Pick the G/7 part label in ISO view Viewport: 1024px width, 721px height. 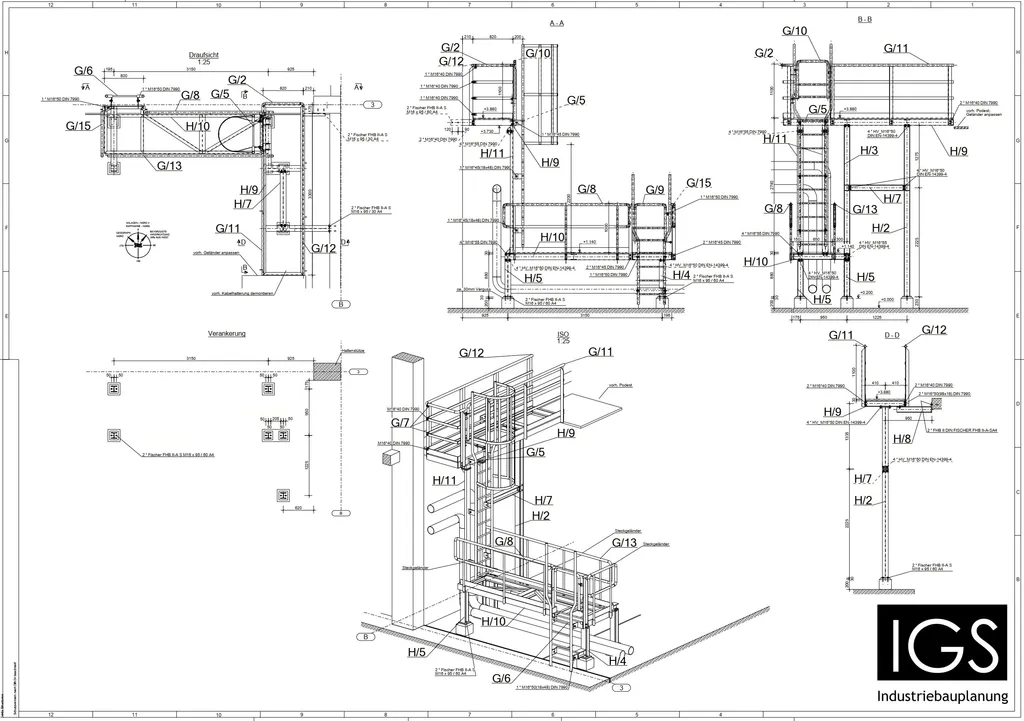click(x=400, y=423)
